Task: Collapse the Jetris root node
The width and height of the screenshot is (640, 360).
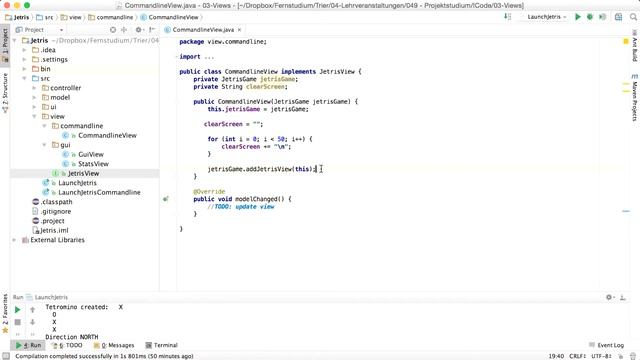Action: coord(15,40)
